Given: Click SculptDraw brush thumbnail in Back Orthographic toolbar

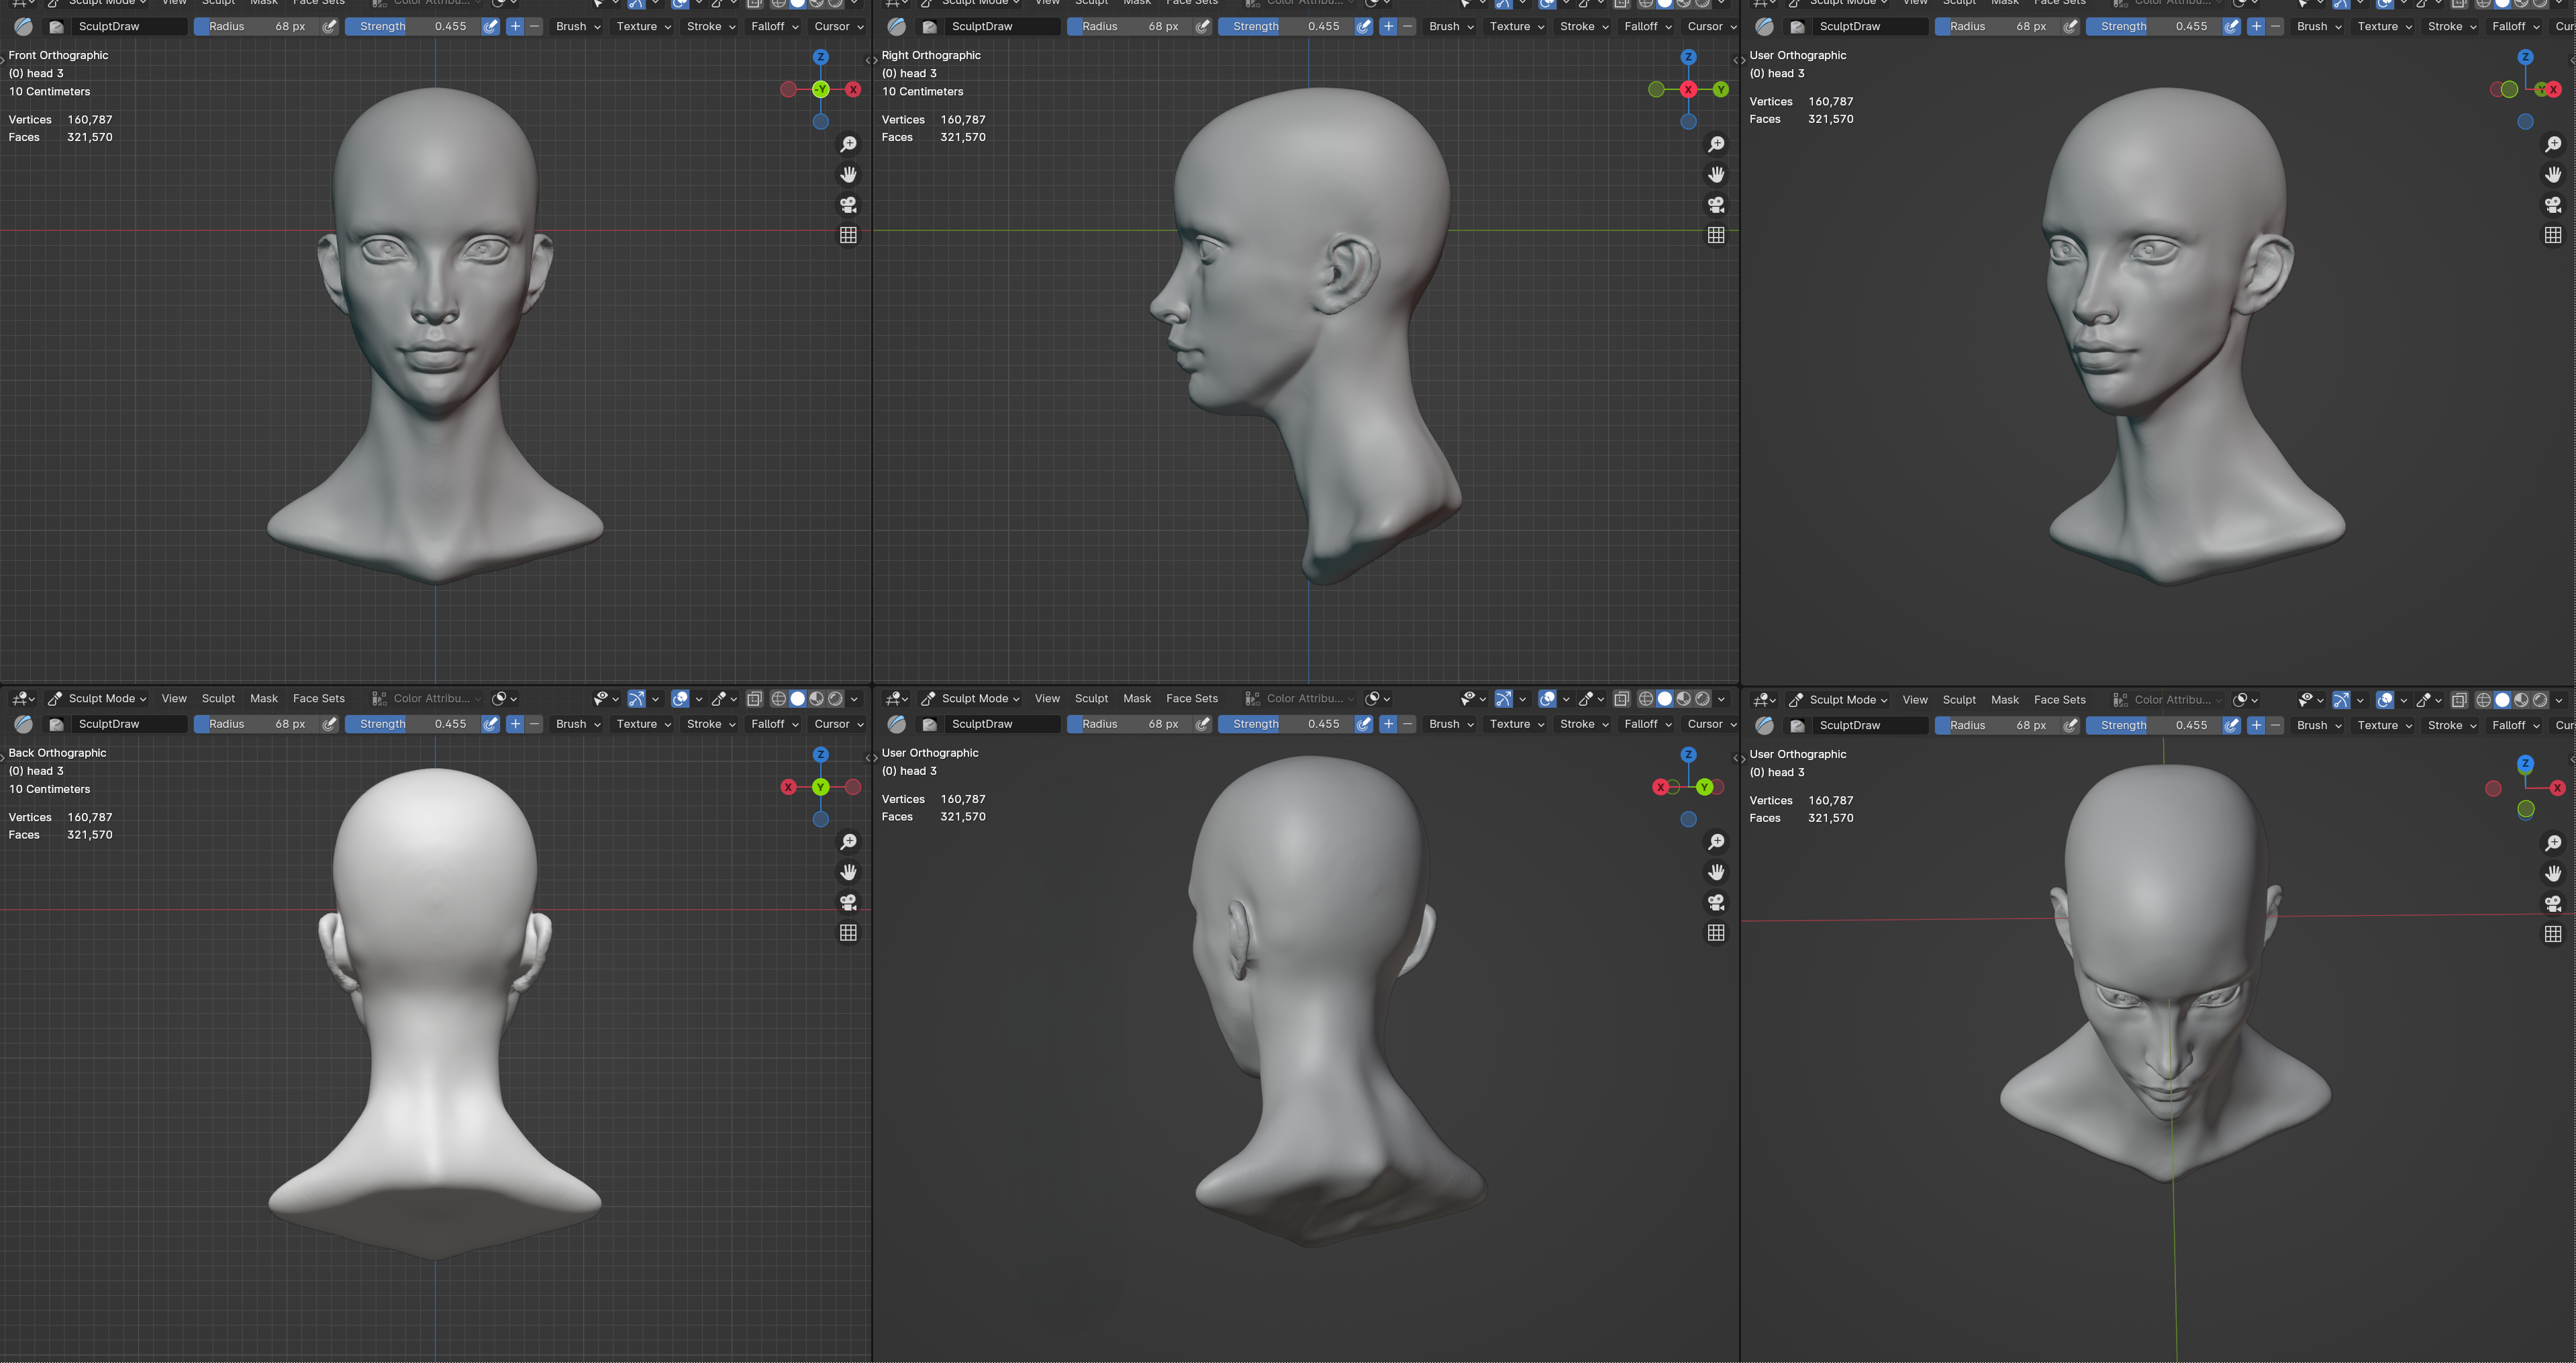Looking at the screenshot, I should pos(57,724).
